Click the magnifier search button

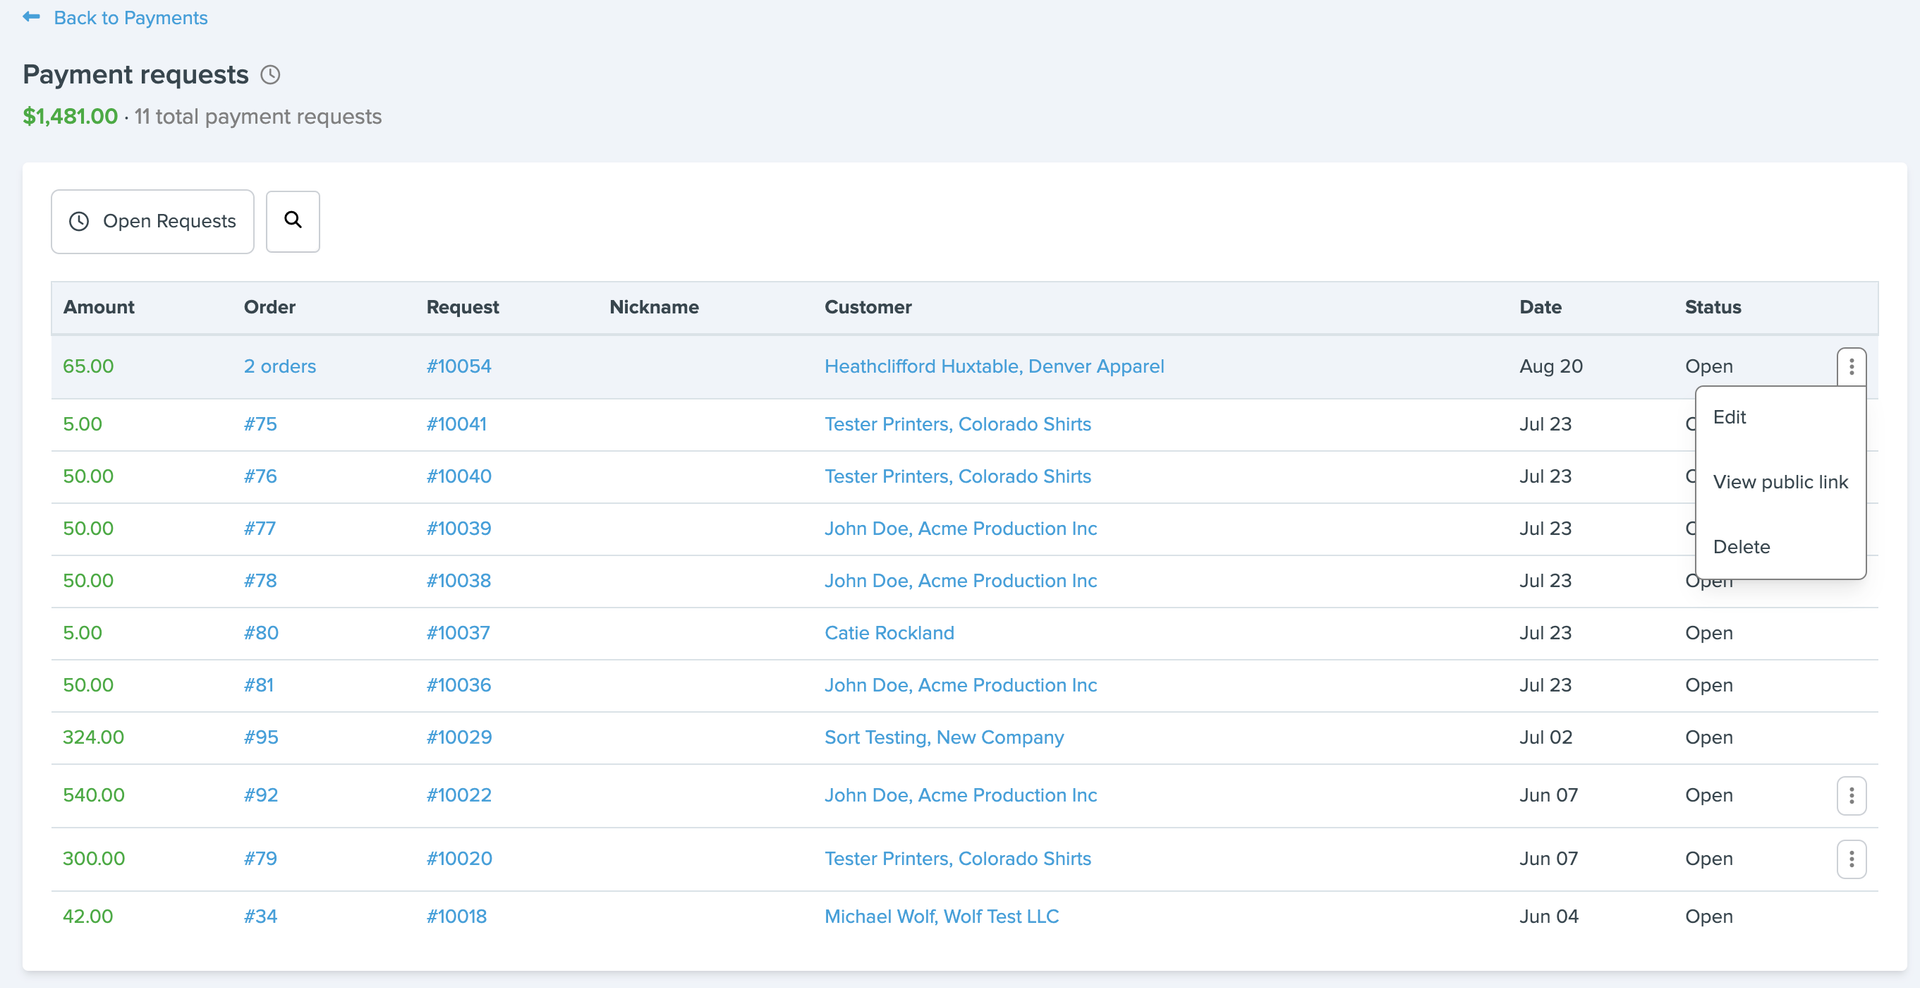(293, 221)
